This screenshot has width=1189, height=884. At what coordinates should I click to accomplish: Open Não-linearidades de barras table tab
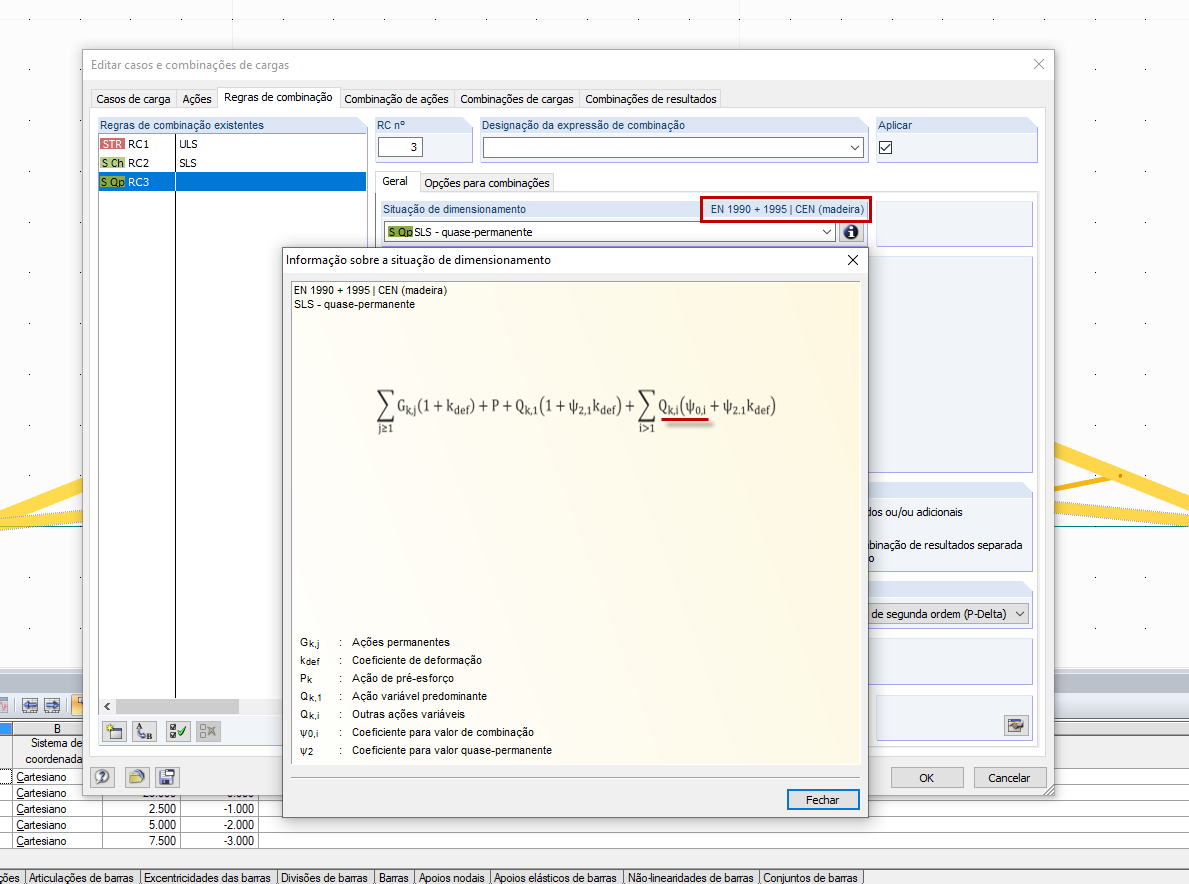(x=691, y=877)
